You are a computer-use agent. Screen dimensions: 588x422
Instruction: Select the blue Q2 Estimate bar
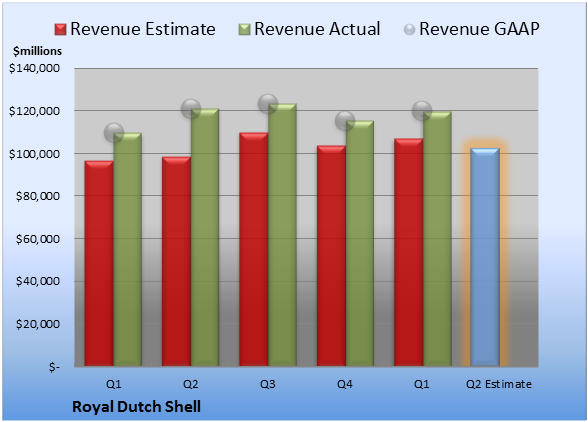pyautogui.click(x=485, y=257)
